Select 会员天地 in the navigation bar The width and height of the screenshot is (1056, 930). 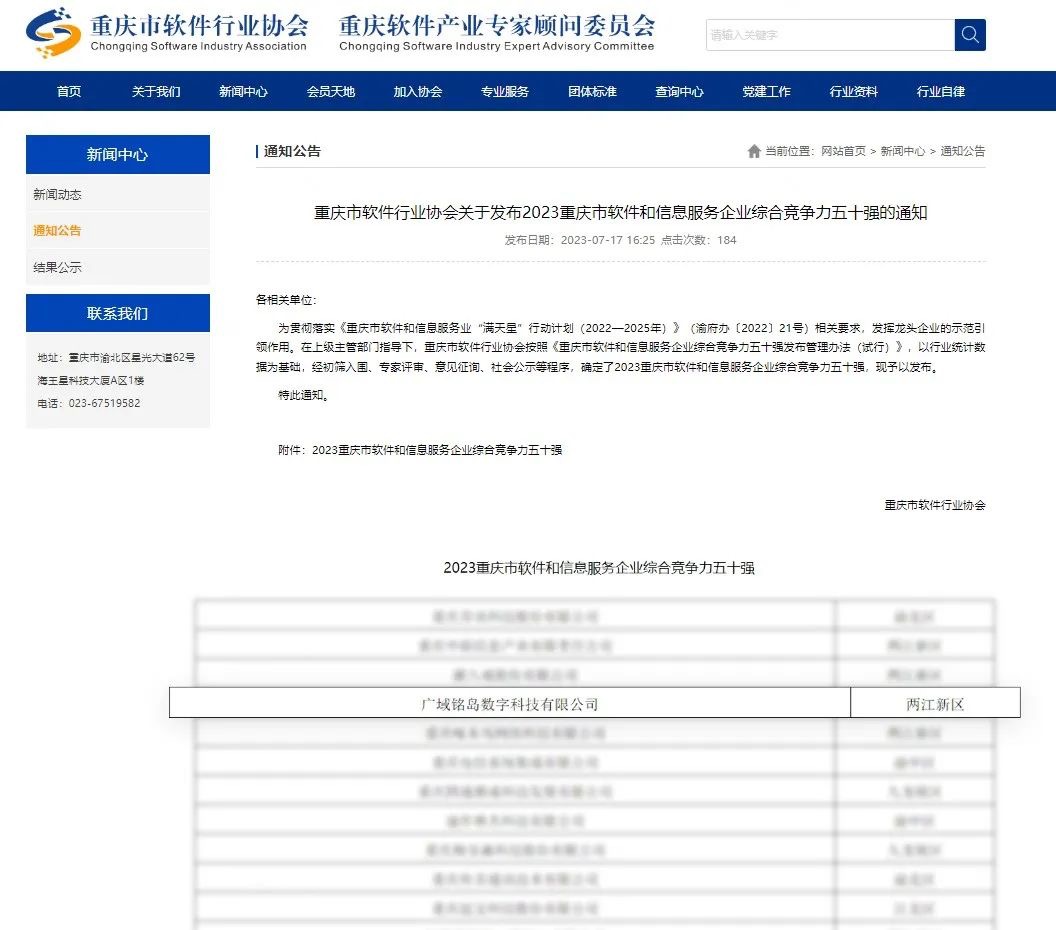tap(331, 91)
